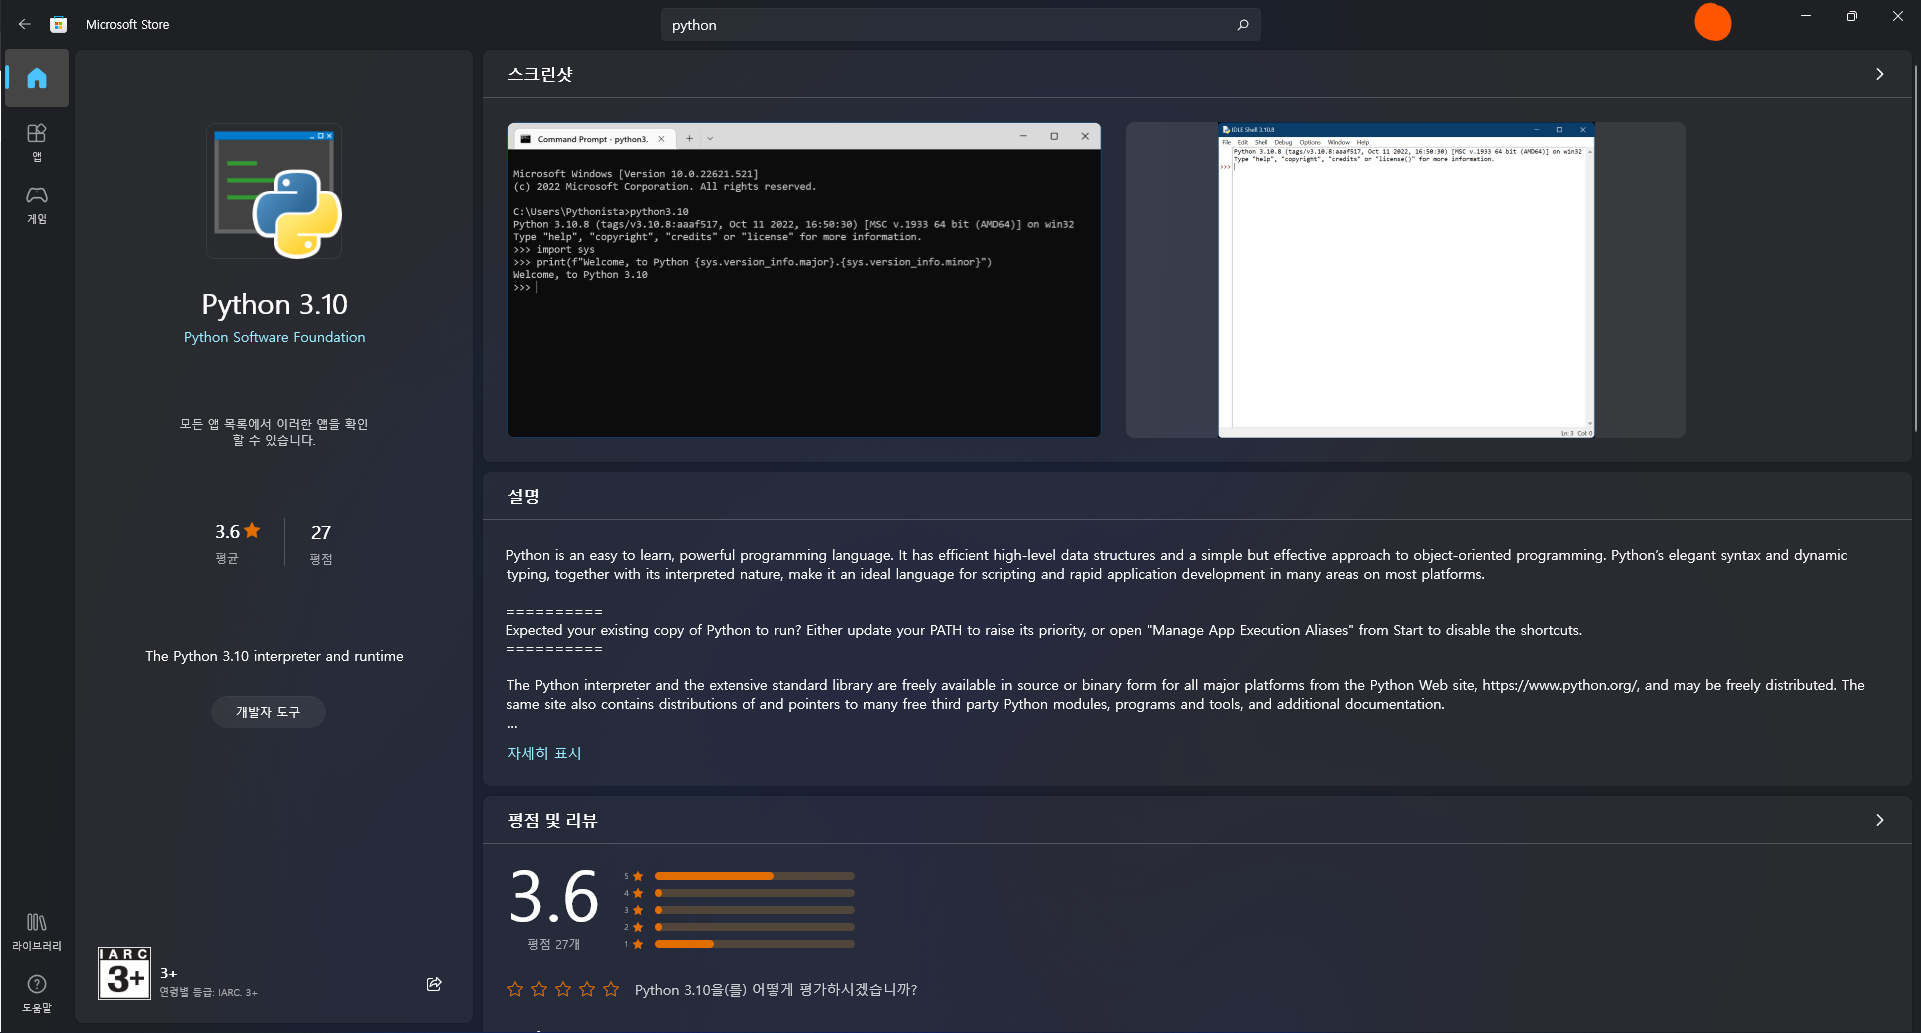Go back with the arrow icon
The width and height of the screenshot is (1921, 1033).
tap(25, 24)
